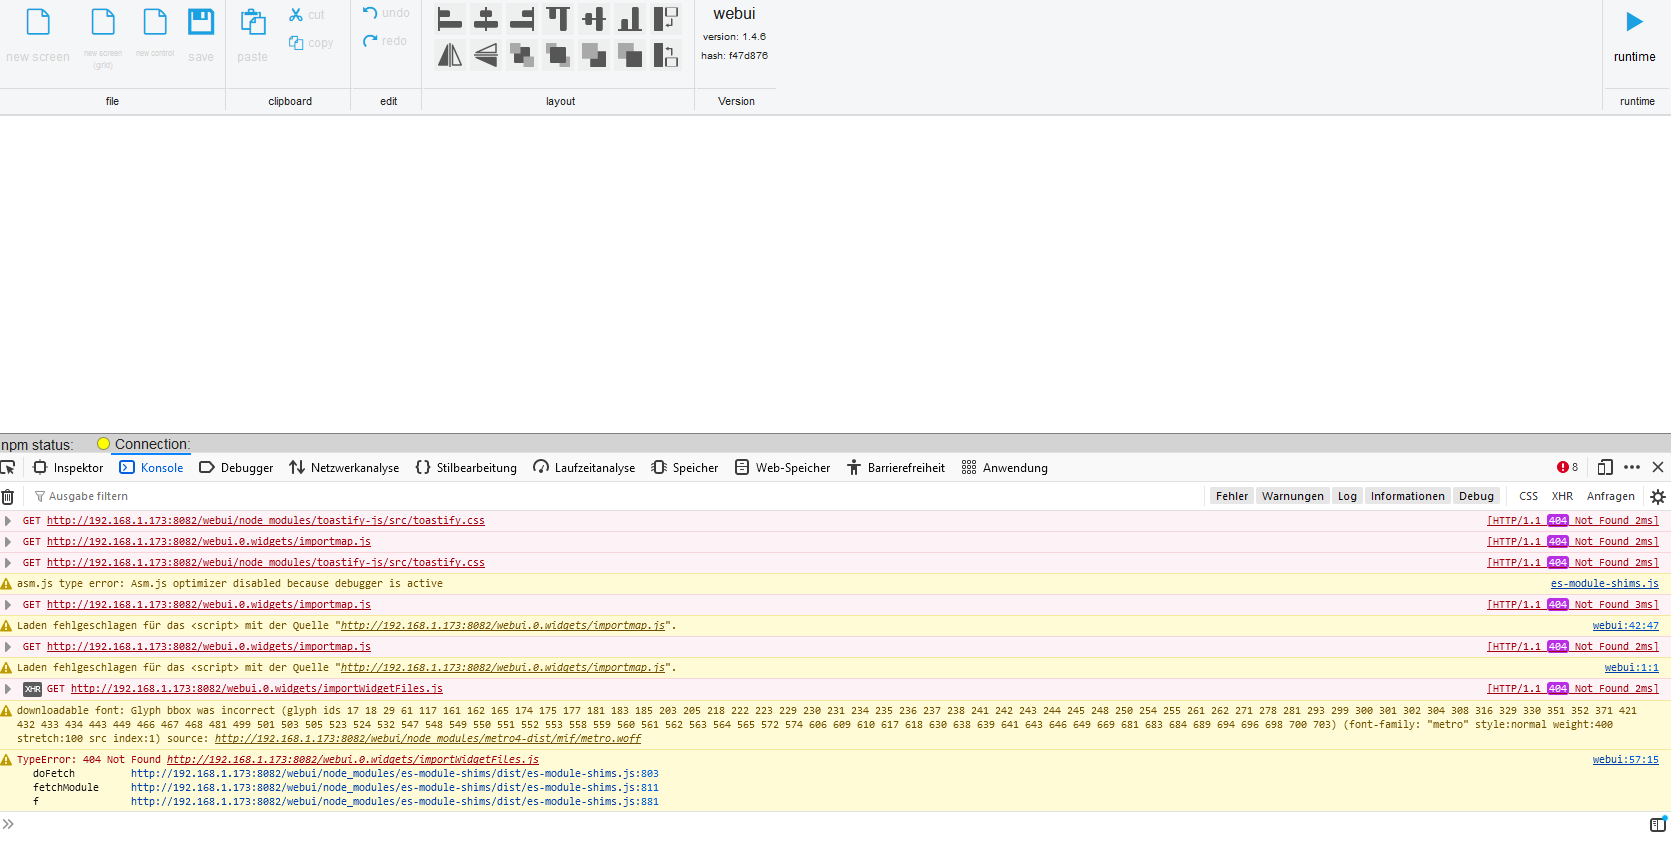Clear console output with the trash icon
This screenshot has height=844, width=1671.
[x=8, y=496]
